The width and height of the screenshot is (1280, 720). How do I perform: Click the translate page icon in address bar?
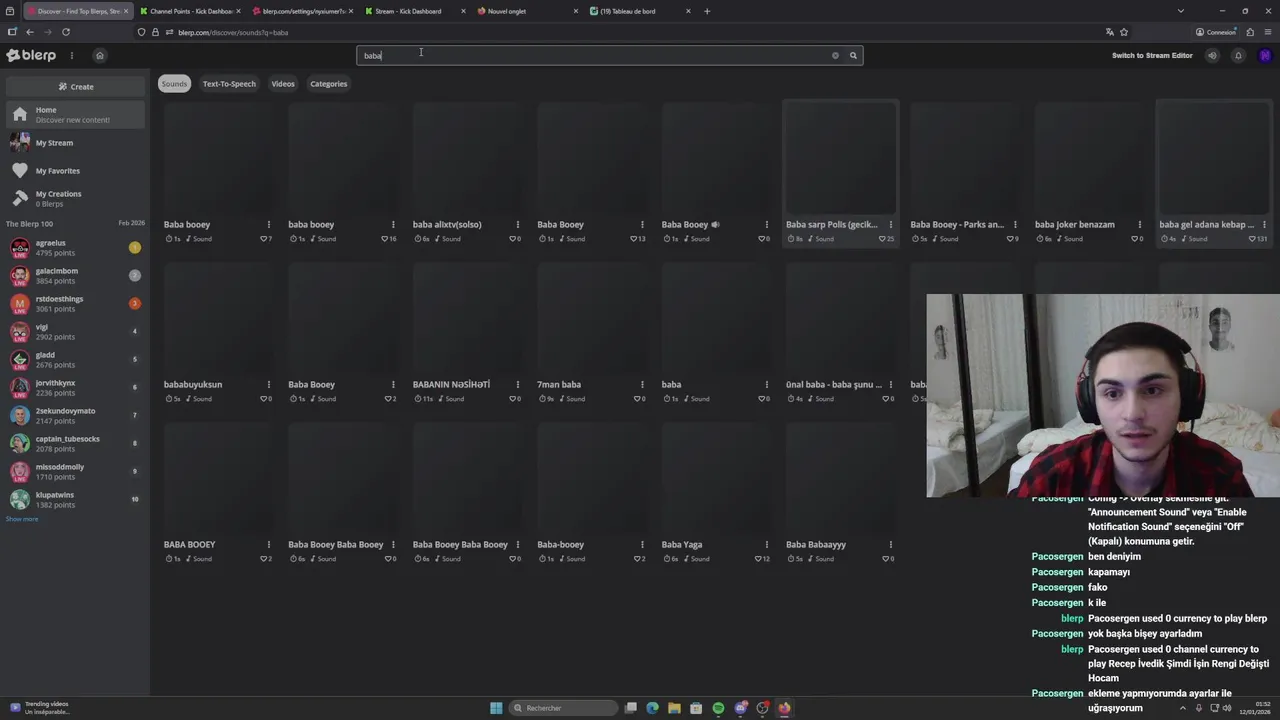(1109, 32)
